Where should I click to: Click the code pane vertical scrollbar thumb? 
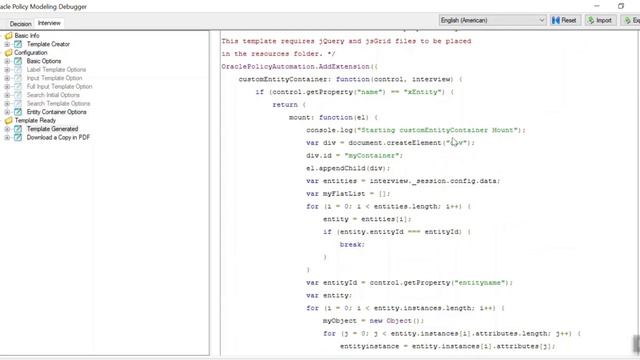point(636,344)
